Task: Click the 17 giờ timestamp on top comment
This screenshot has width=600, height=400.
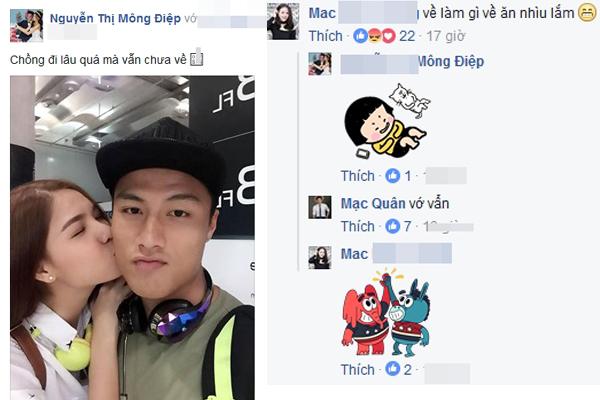Action: (x=445, y=36)
